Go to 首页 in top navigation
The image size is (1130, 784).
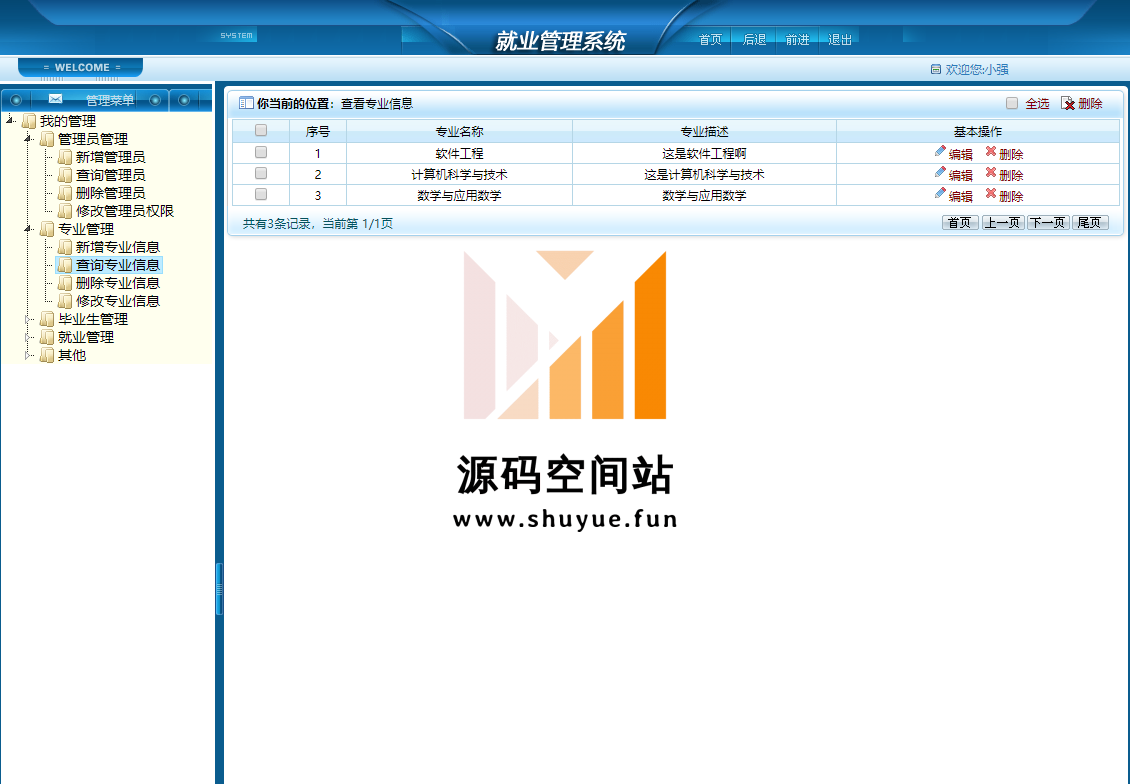click(710, 40)
